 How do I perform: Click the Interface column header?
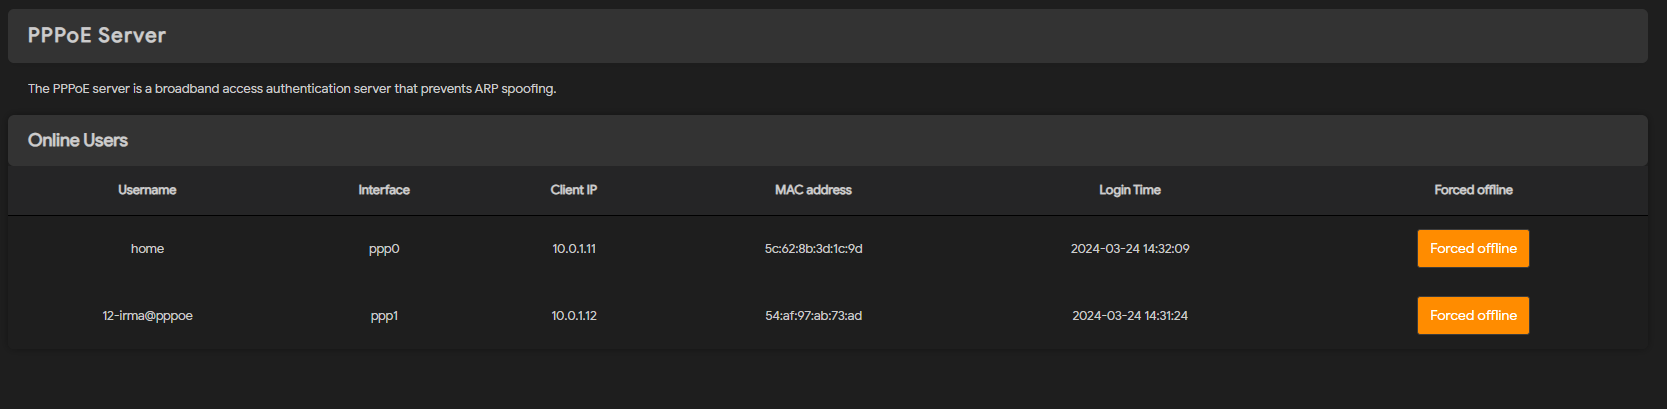point(384,190)
